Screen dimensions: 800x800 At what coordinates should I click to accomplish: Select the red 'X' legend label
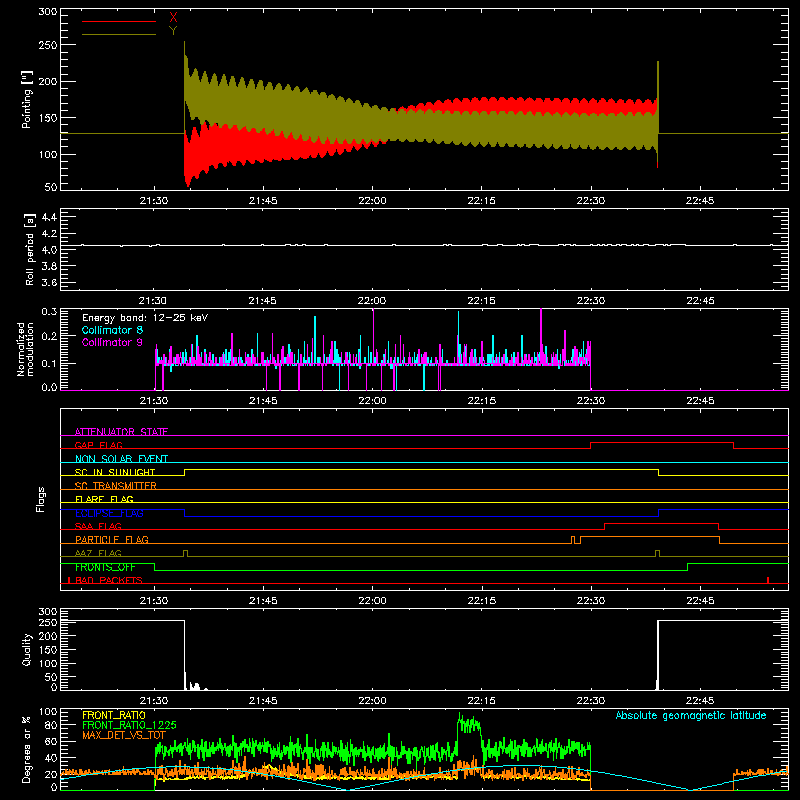pyautogui.click(x=173, y=18)
